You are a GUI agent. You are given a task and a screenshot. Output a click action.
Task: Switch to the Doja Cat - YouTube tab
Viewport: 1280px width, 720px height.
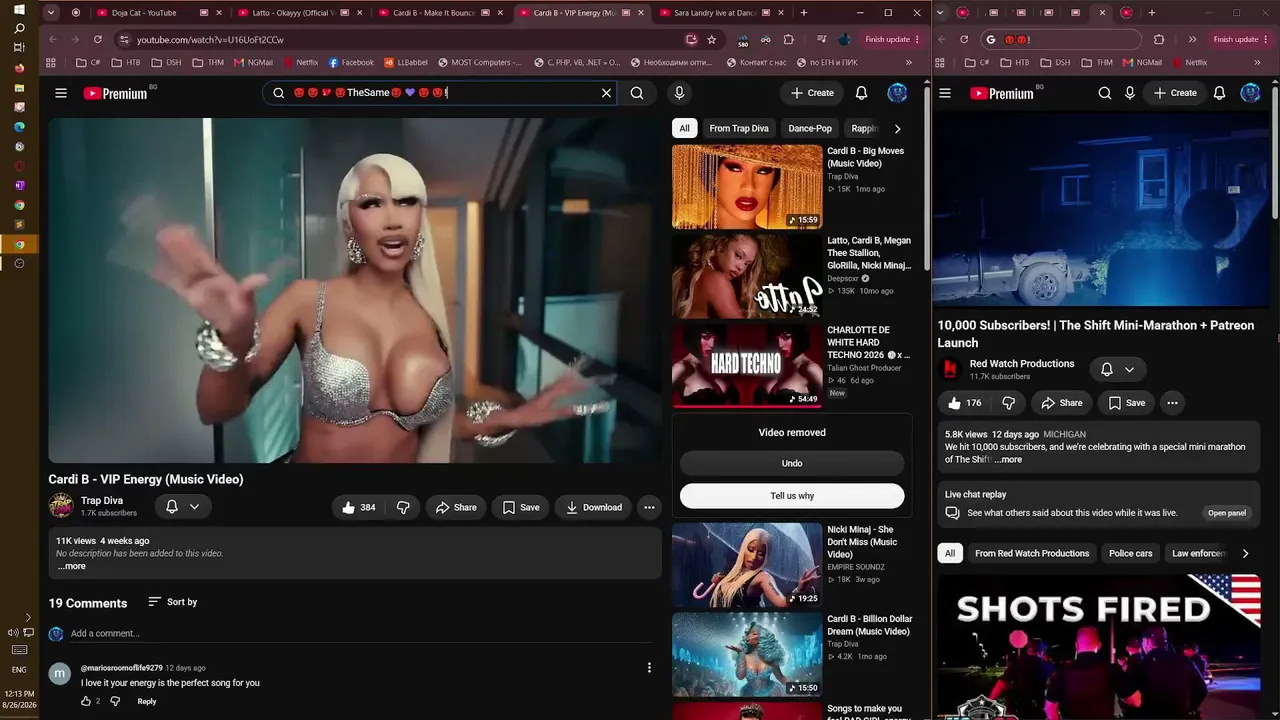[148, 13]
